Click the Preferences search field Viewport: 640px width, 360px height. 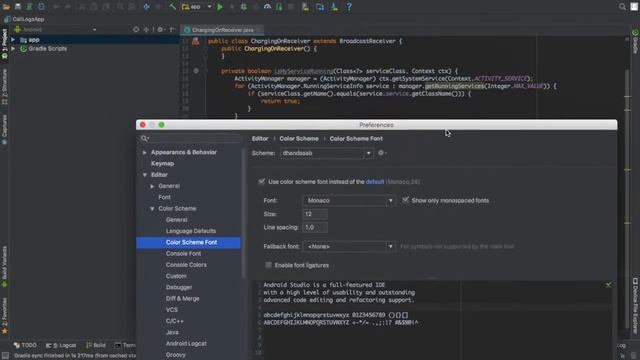click(x=190, y=139)
